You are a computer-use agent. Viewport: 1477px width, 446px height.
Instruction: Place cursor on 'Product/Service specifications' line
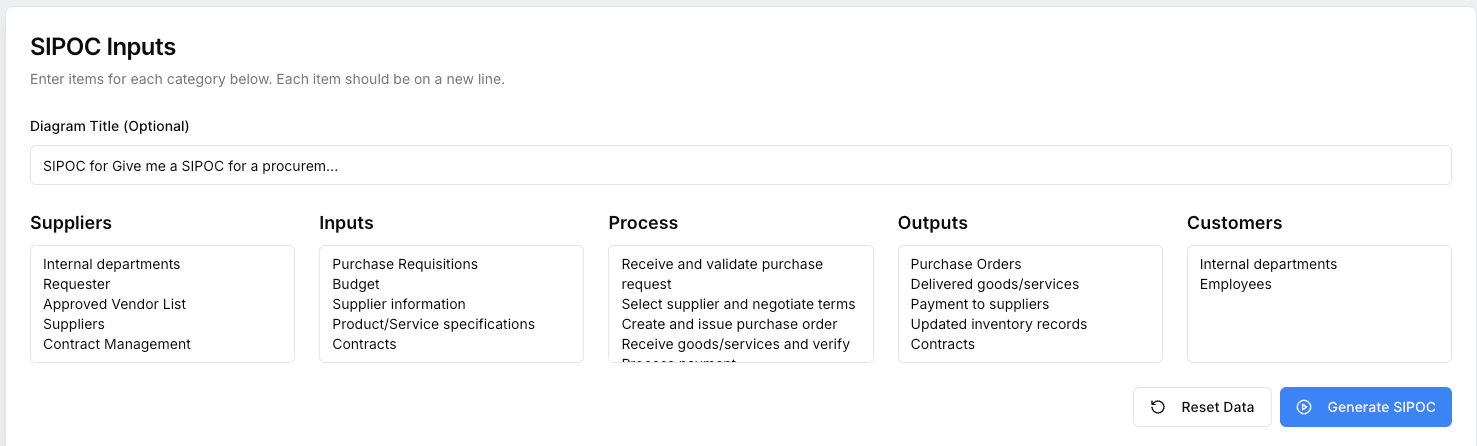point(434,324)
